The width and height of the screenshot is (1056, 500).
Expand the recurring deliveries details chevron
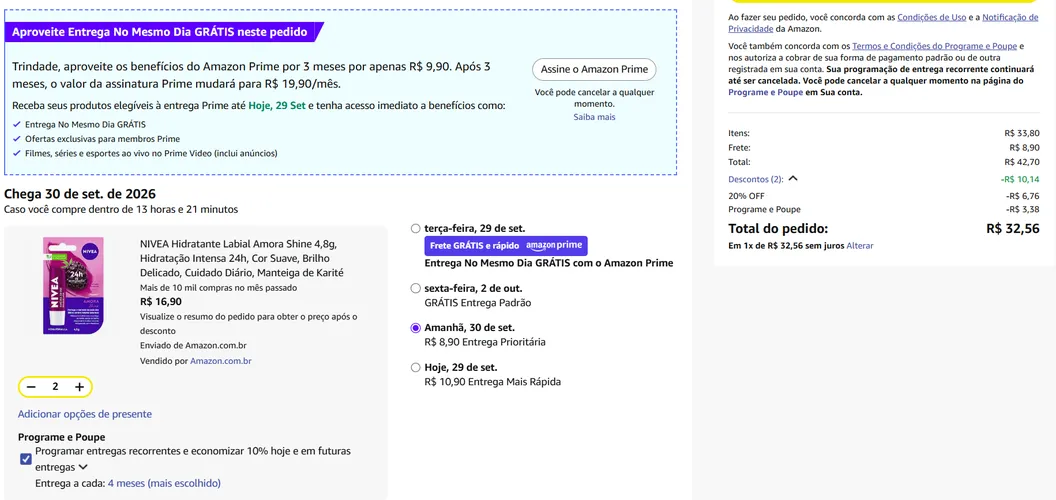(x=83, y=466)
